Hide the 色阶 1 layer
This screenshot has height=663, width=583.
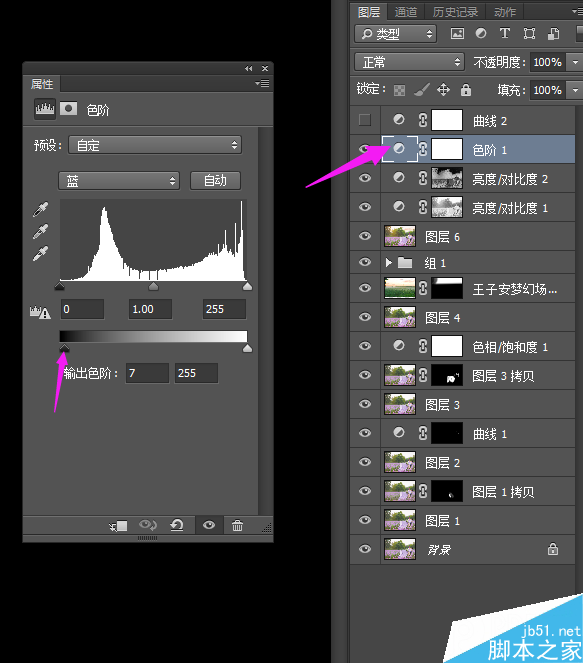(364, 149)
